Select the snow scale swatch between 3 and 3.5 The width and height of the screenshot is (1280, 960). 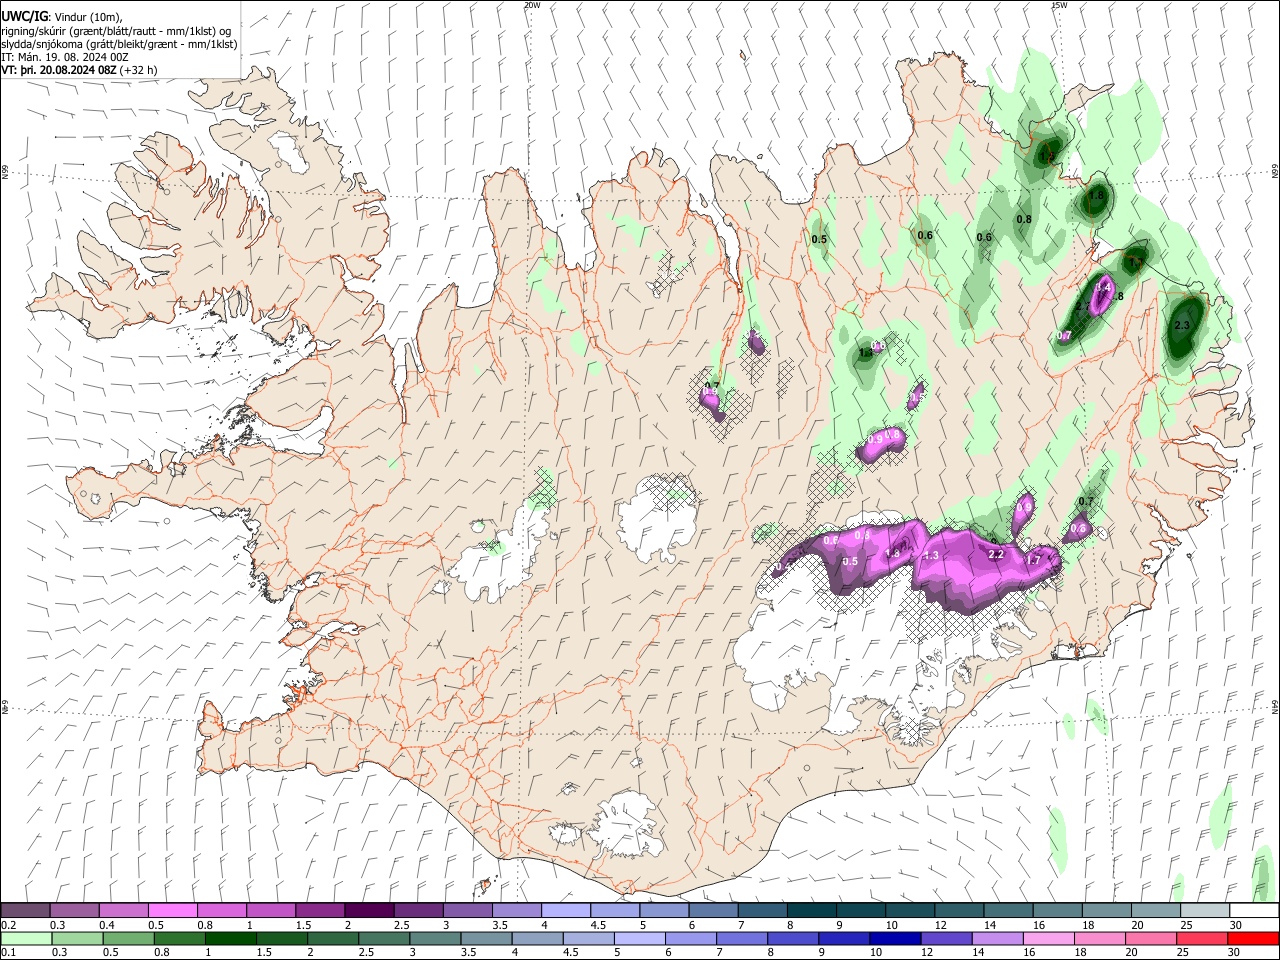tap(468, 910)
